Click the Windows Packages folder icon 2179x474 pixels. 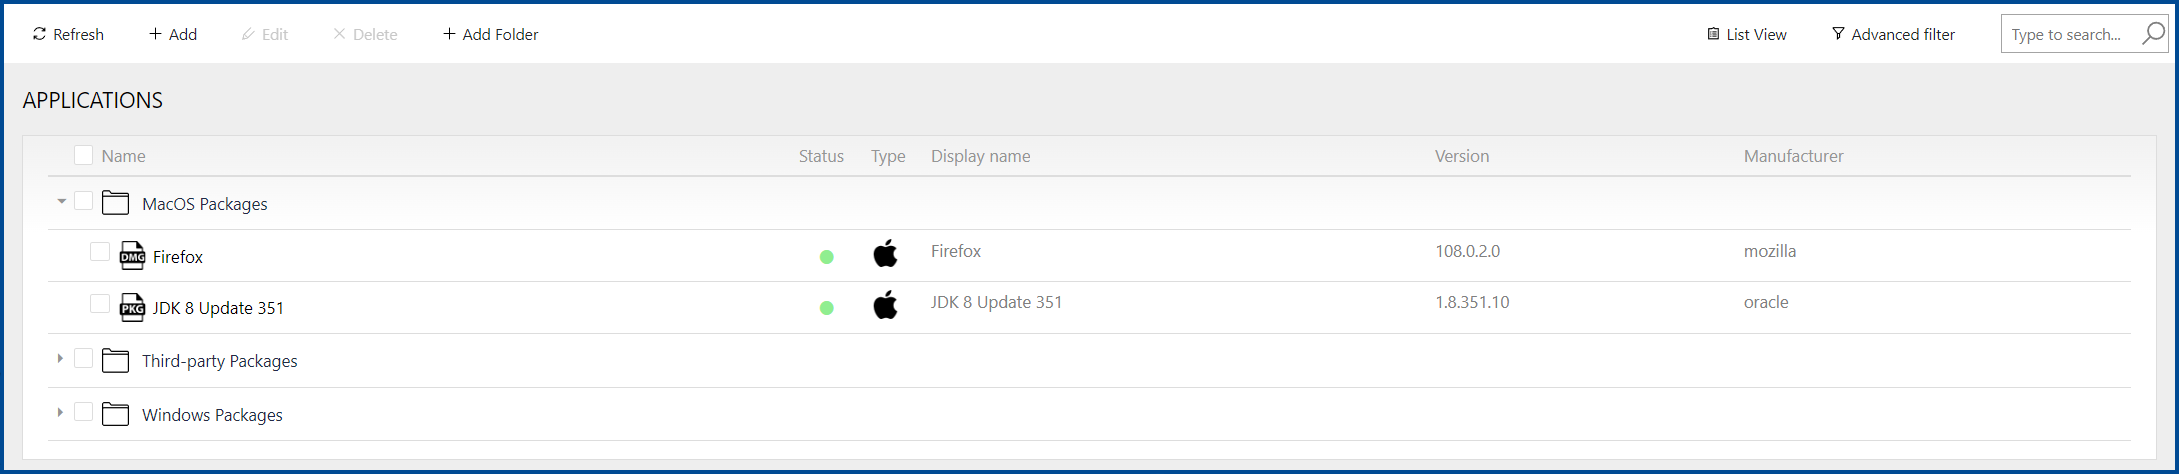116,414
